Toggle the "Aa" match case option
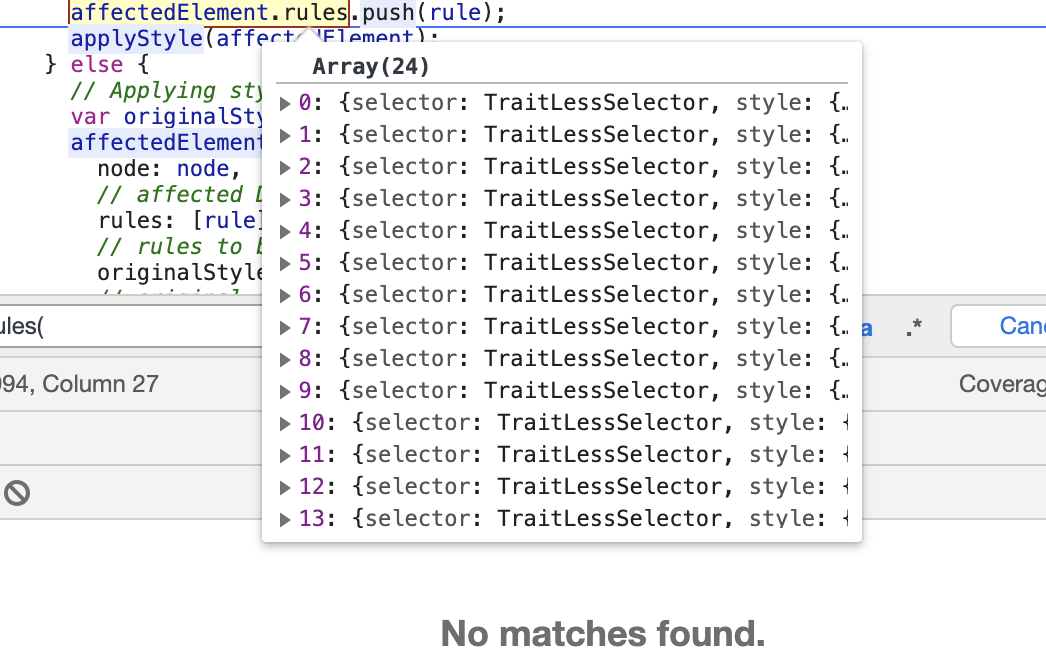 [869, 325]
